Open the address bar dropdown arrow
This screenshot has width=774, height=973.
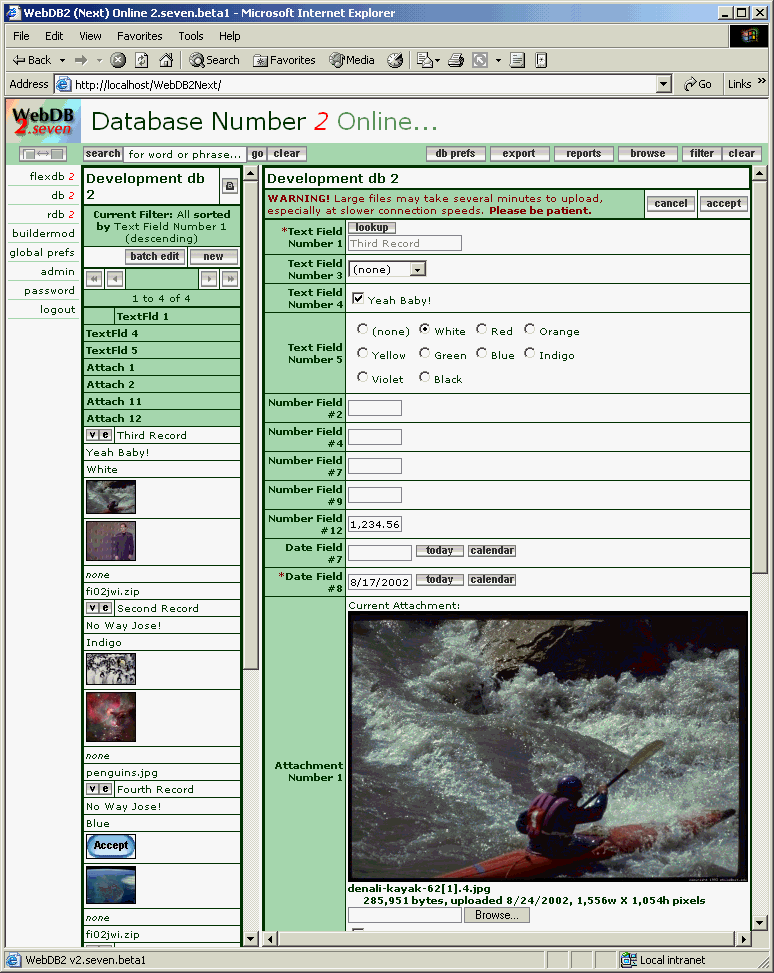coord(664,84)
